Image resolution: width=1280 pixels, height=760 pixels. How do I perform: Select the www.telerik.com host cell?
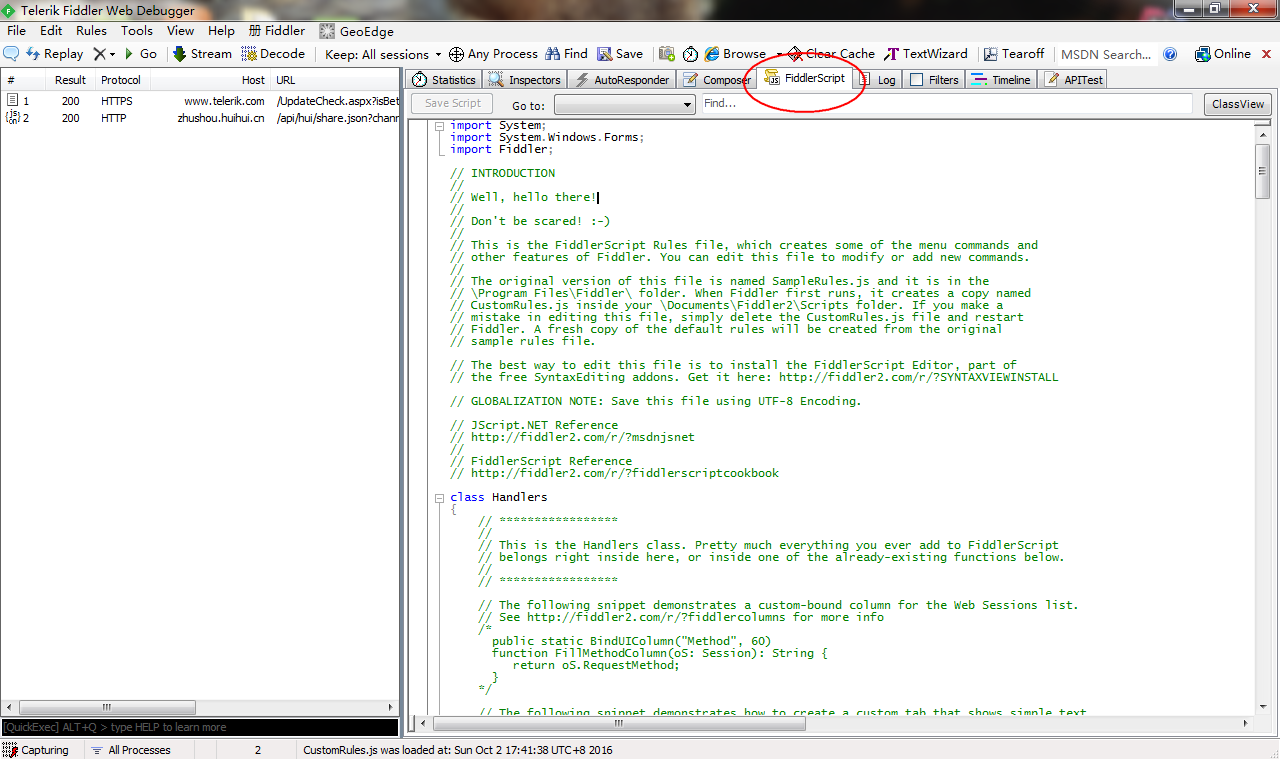(224, 101)
